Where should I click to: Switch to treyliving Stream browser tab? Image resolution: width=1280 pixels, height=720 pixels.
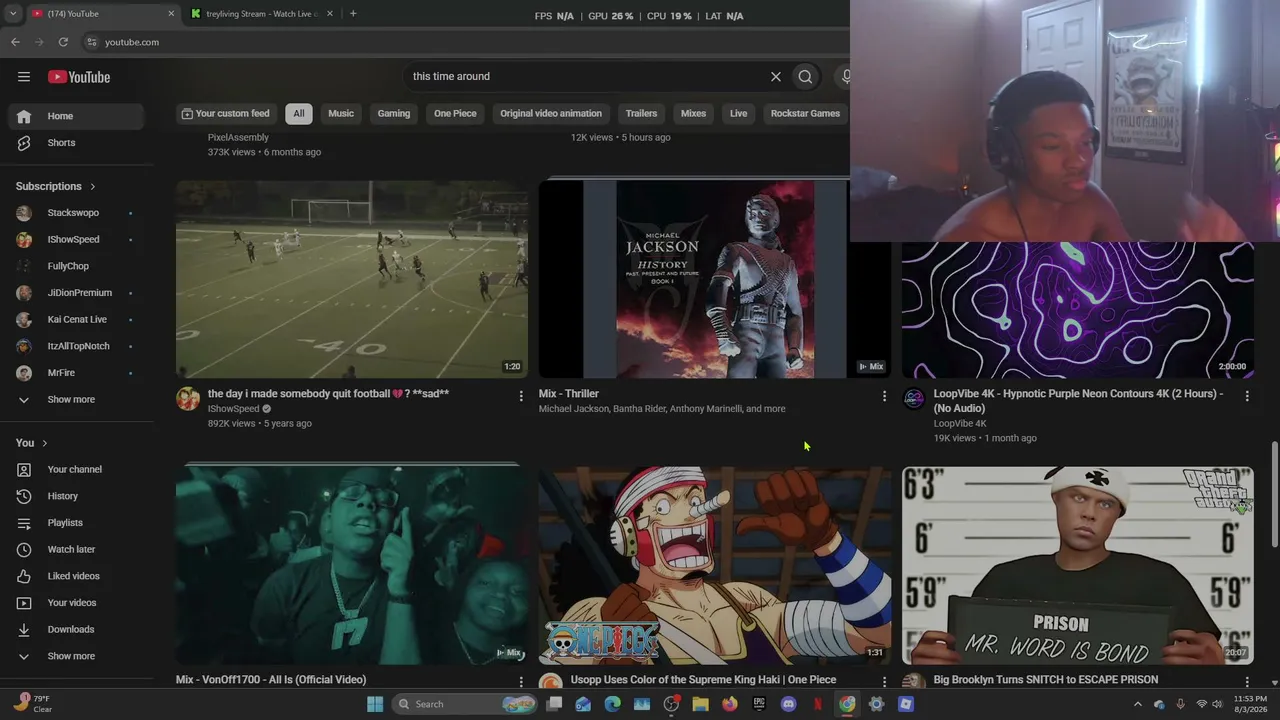[x=260, y=14]
